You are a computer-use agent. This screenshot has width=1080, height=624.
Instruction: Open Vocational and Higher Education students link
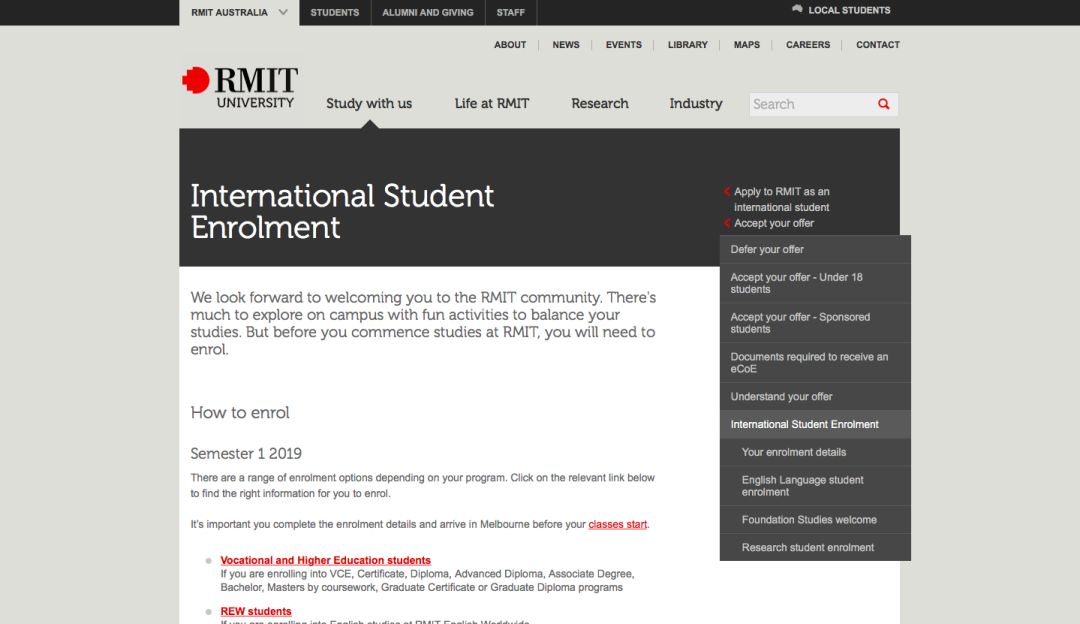point(325,561)
